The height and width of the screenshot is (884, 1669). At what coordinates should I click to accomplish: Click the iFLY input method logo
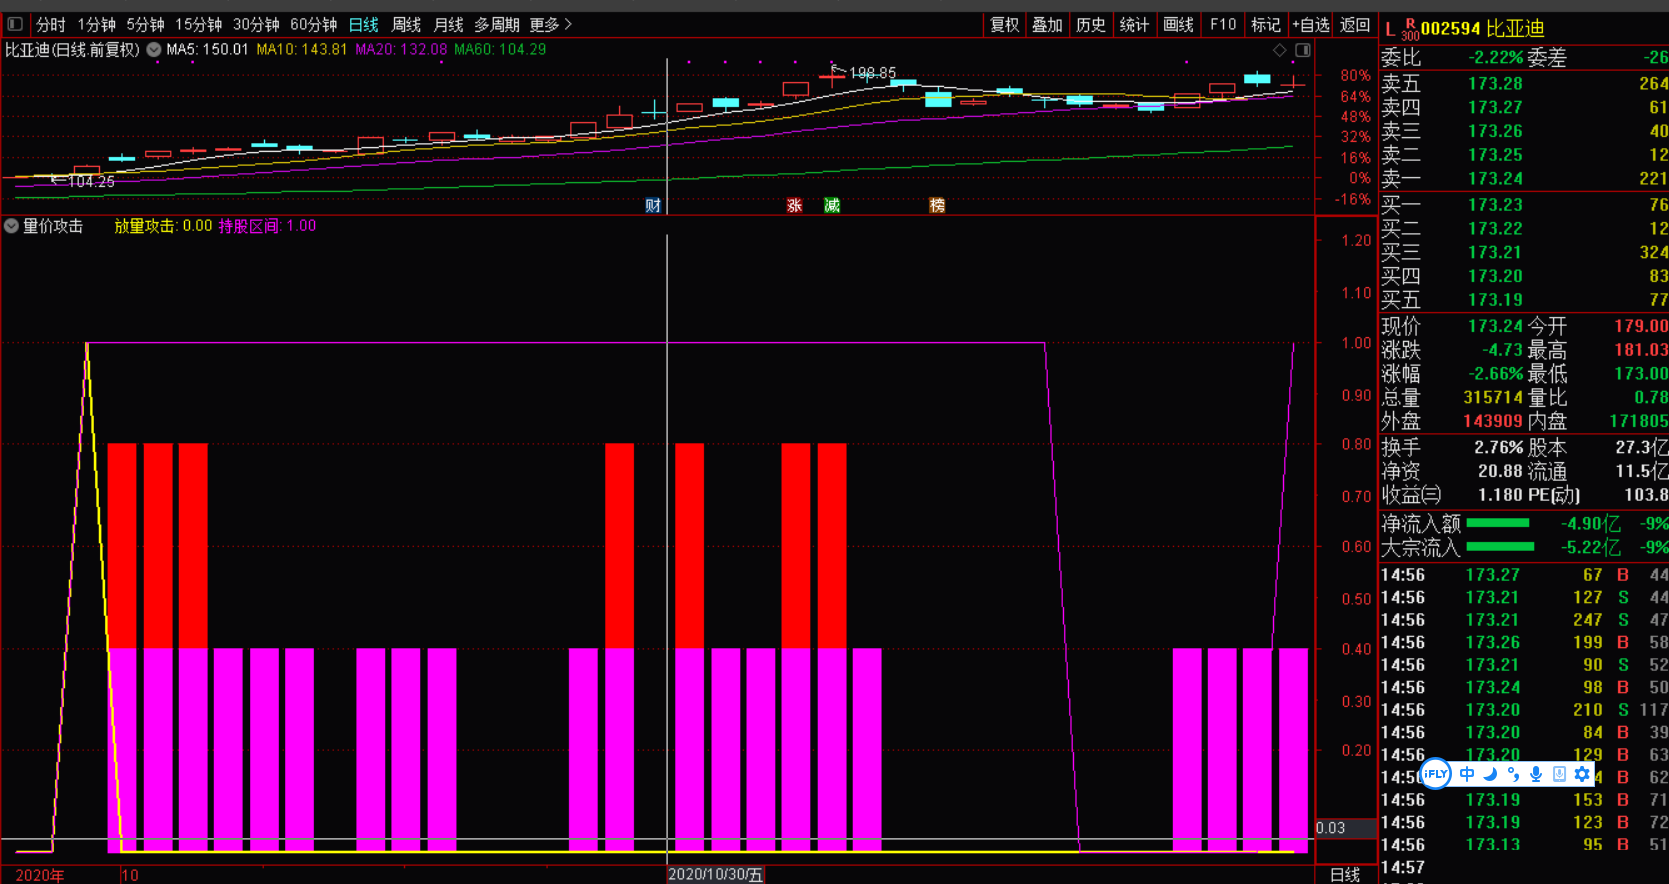click(1436, 774)
